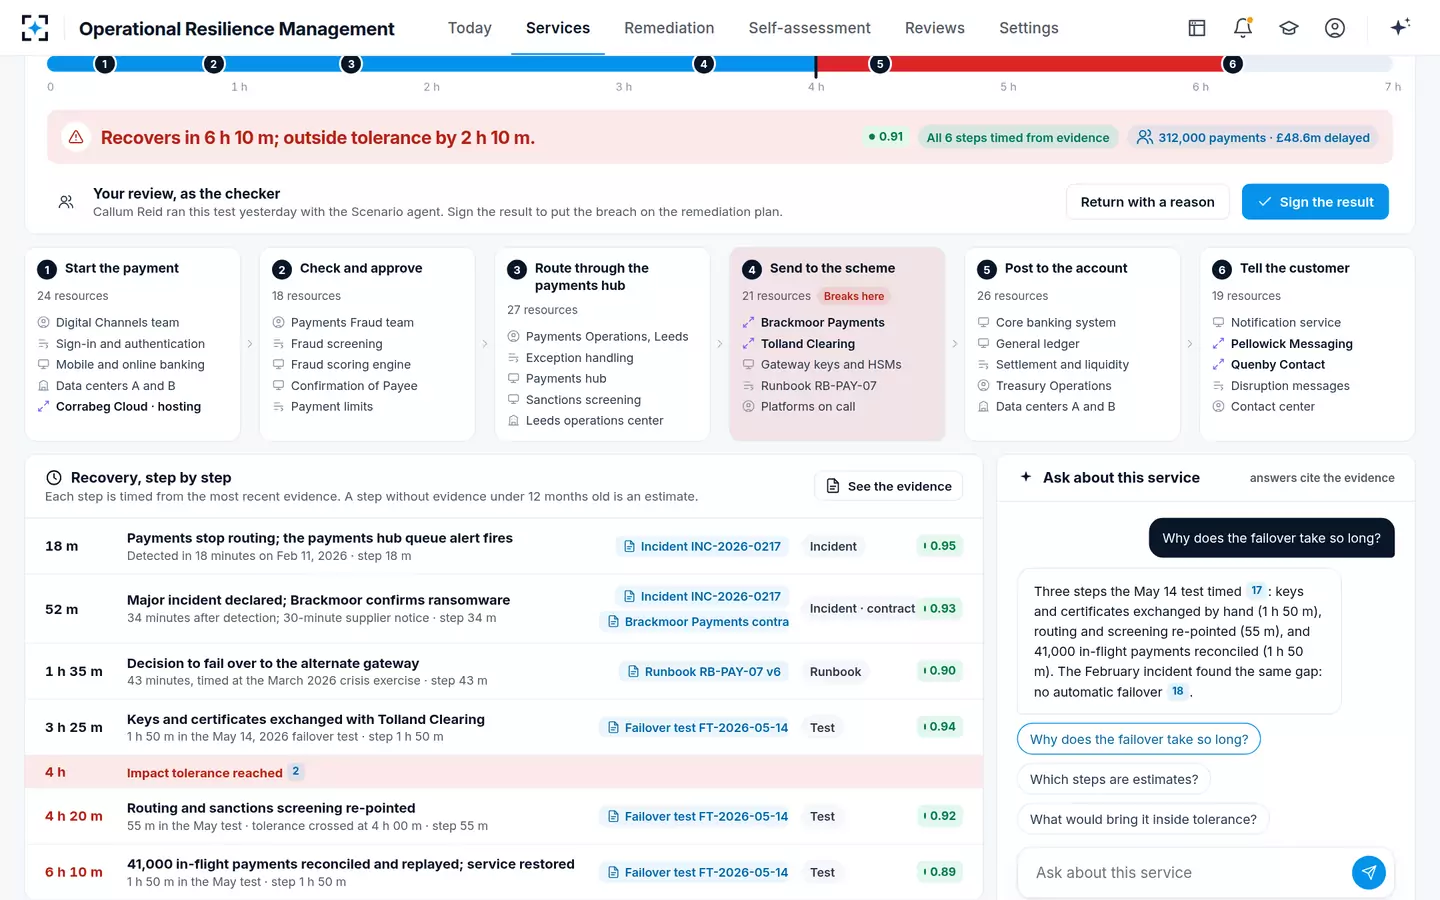Viewport: 1440px width, 900px height.
Task: Select Corrabeg Cloud · hosting resource
Action: 128,407
